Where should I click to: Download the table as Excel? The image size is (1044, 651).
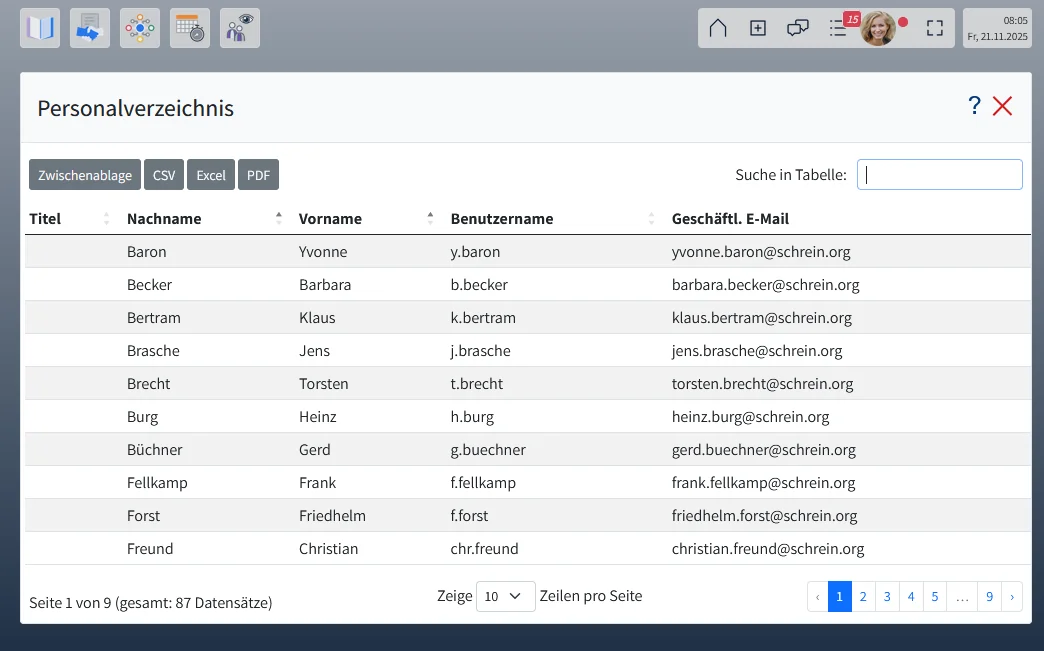tap(211, 174)
